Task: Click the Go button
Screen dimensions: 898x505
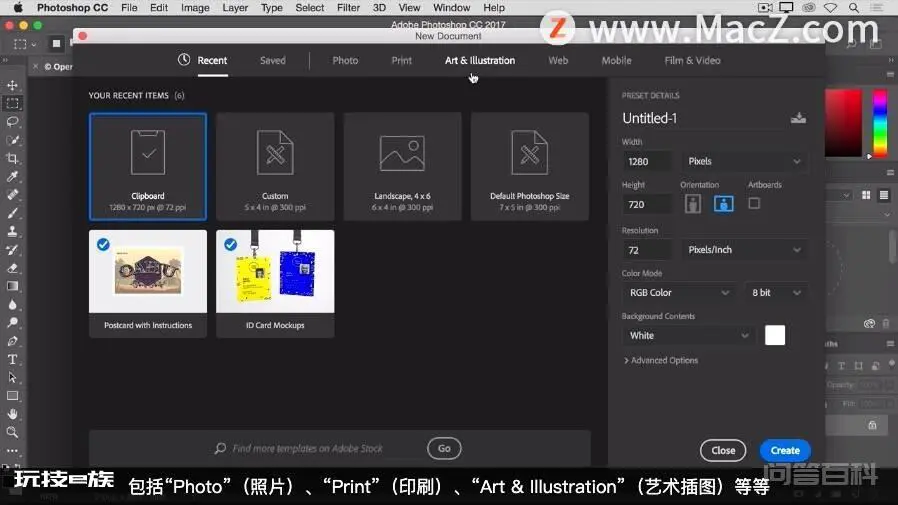Action: [444, 448]
